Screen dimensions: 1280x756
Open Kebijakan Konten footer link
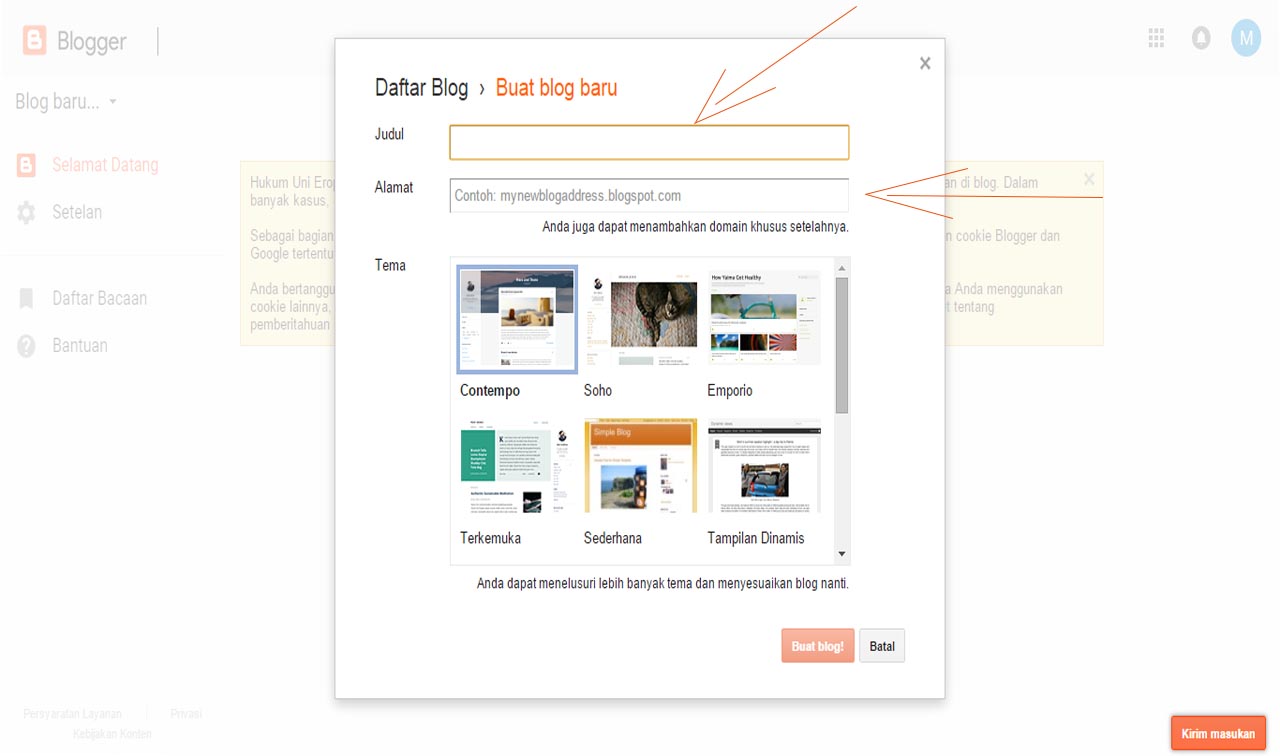(112, 735)
